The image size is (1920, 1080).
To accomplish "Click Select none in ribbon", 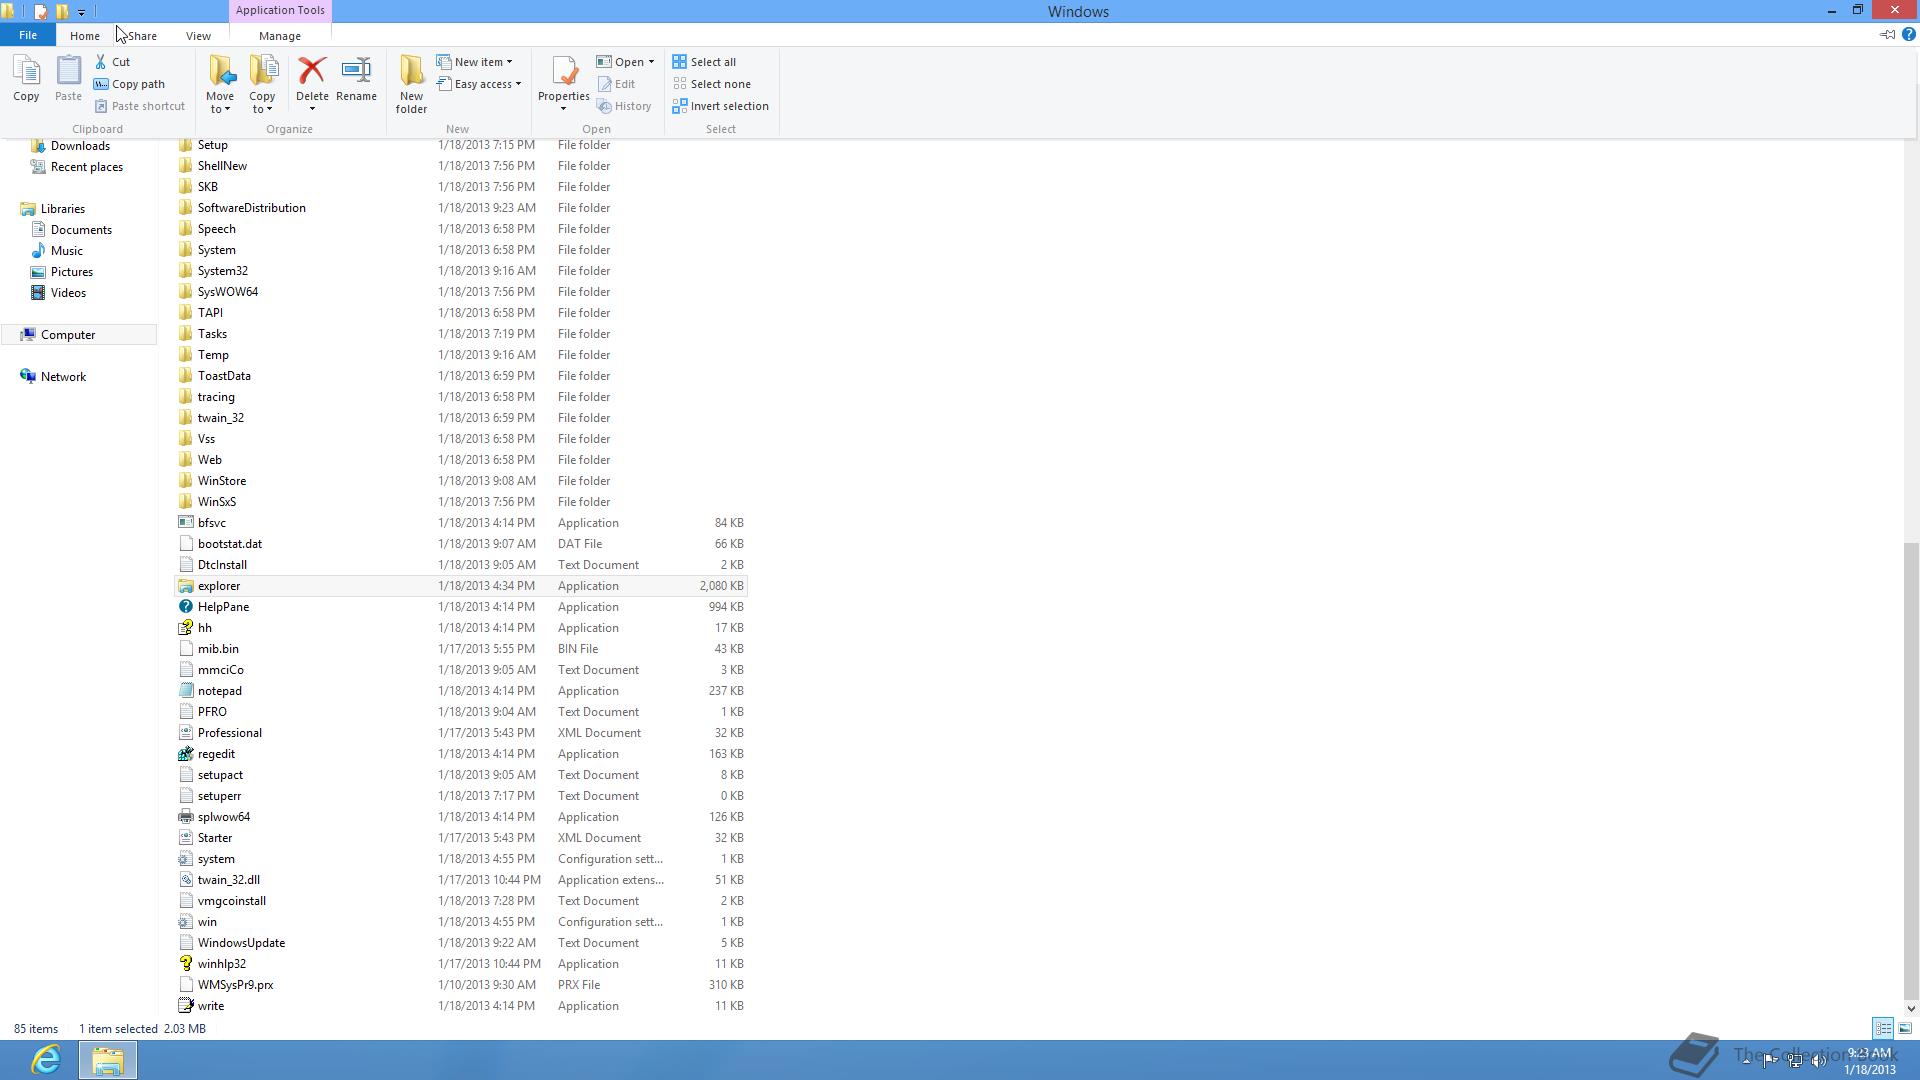I will click(x=711, y=84).
